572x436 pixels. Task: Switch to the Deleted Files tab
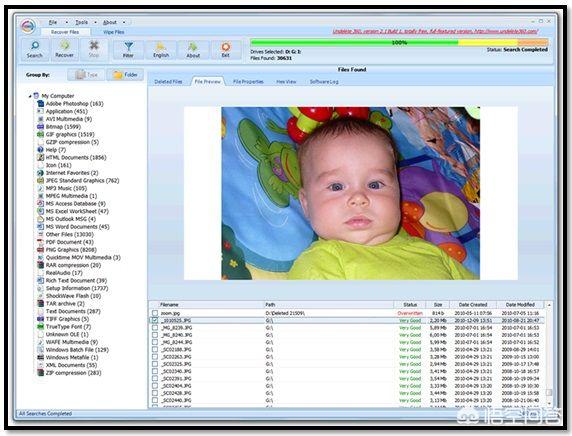click(168, 82)
